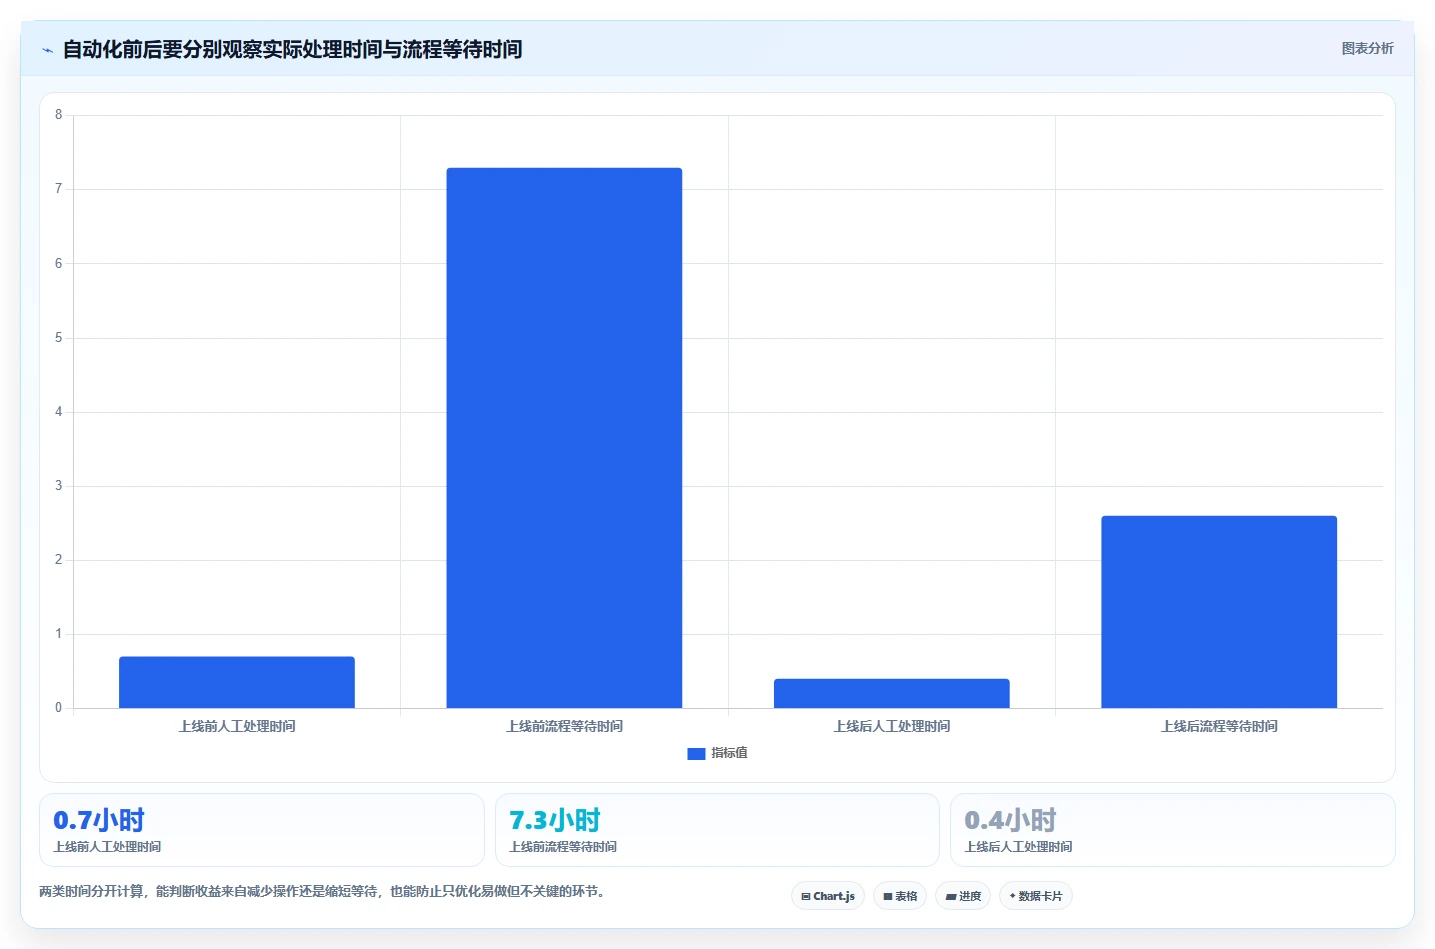
Task: Click the icon inside the Chart.js chip
Action: tap(806, 897)
